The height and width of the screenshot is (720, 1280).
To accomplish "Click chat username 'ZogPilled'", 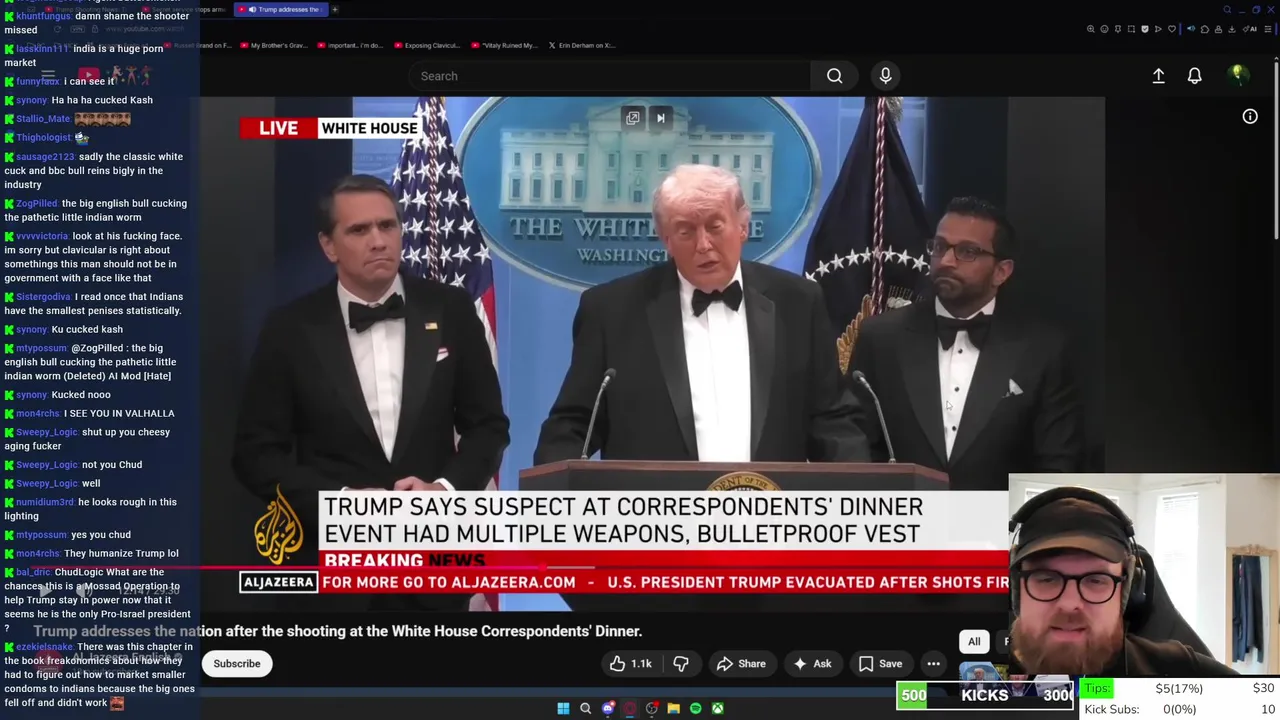I will pos(36,204).
